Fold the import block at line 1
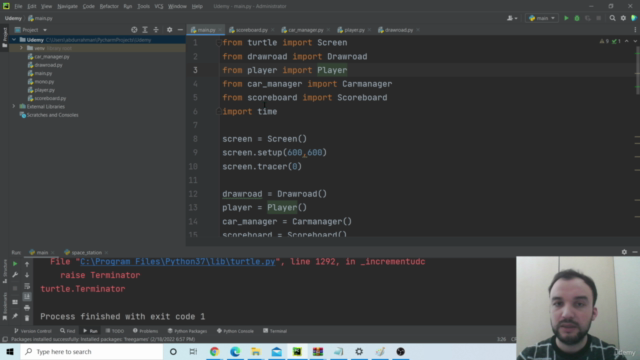640x360 pixels. point(218,42)
